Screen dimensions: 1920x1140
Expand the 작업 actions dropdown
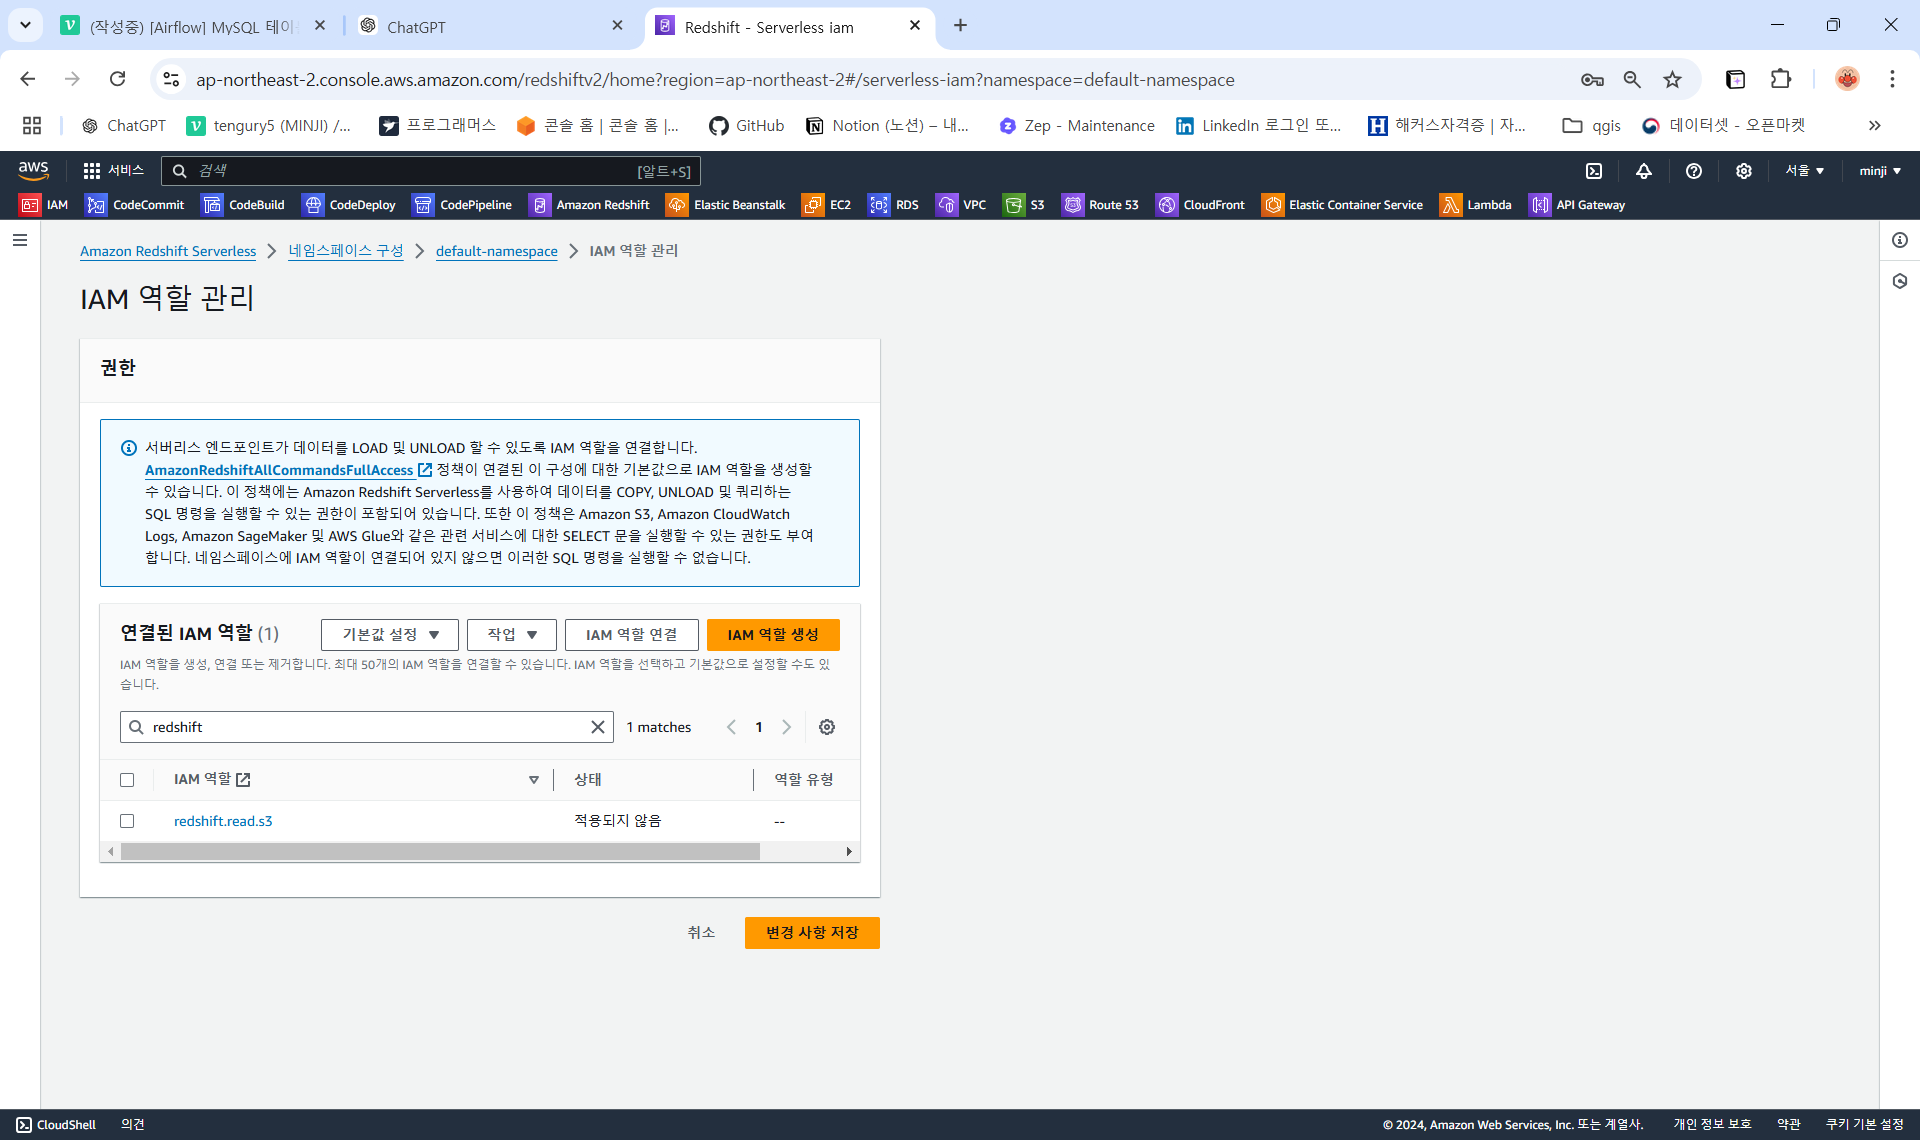512,635
